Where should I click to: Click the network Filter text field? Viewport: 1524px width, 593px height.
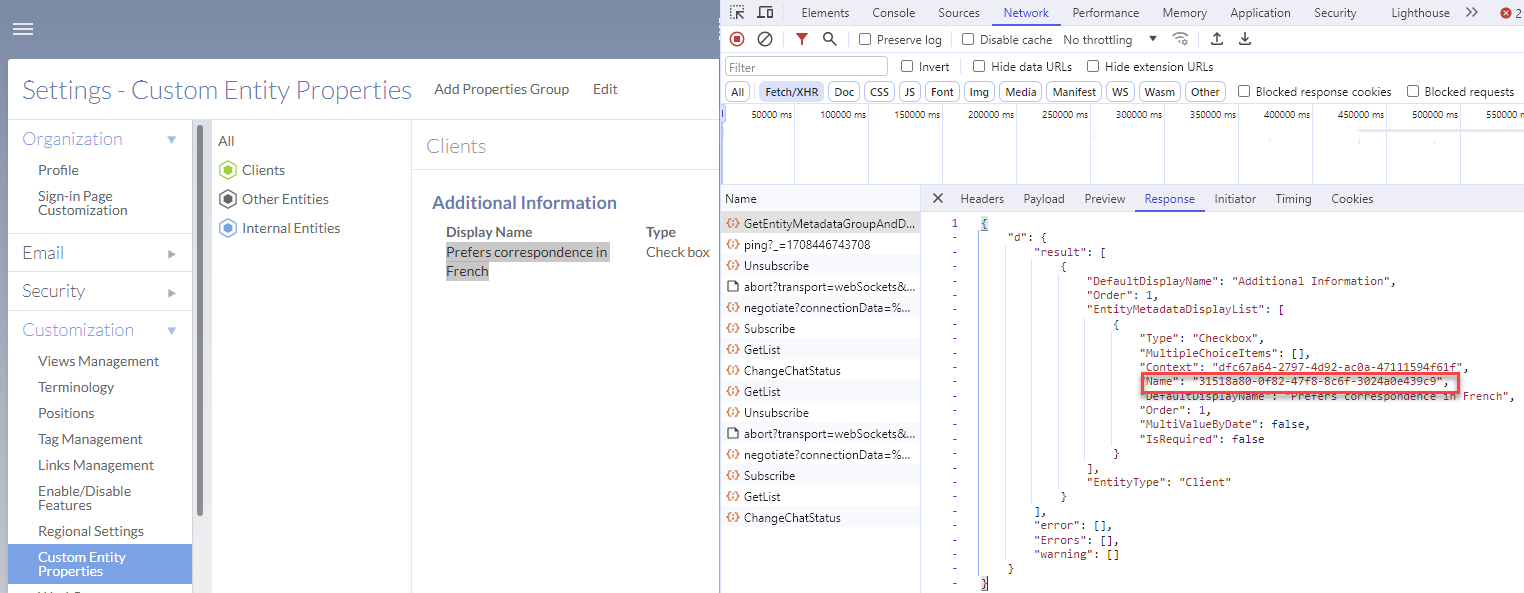(x=806, y=67)
